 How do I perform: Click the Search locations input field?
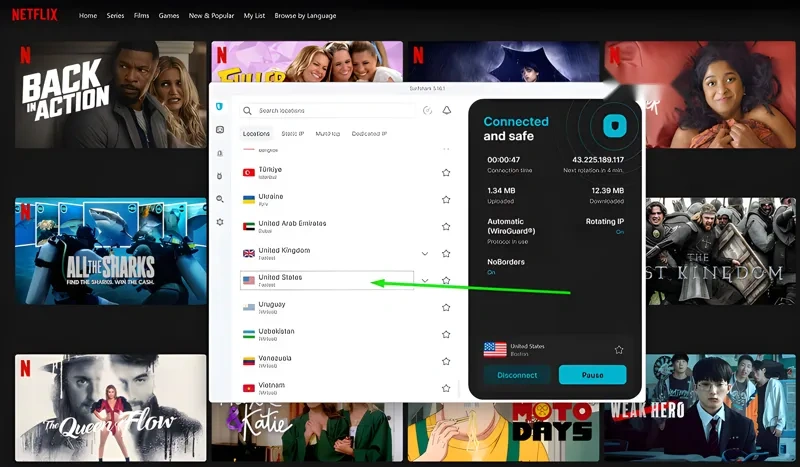(x=328, y=110)
